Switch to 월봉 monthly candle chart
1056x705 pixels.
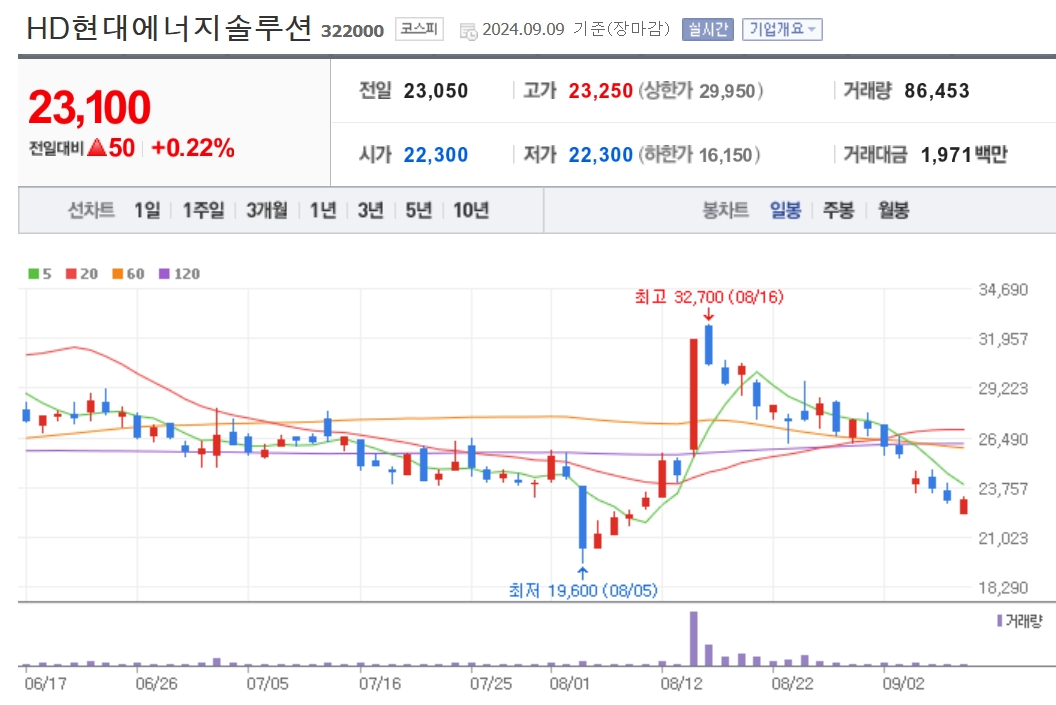(x=893, y=210)
